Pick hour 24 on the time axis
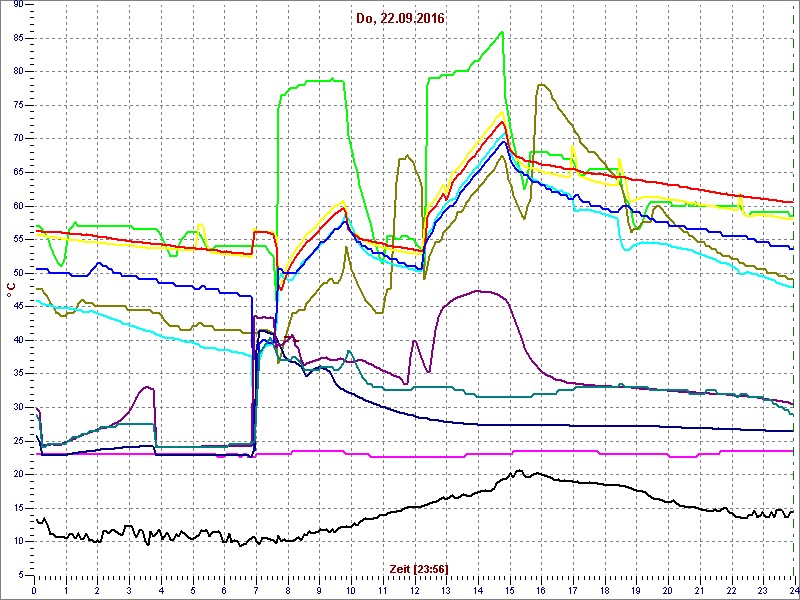The width and height of the screenshot is (800, 600). [793, 589]
